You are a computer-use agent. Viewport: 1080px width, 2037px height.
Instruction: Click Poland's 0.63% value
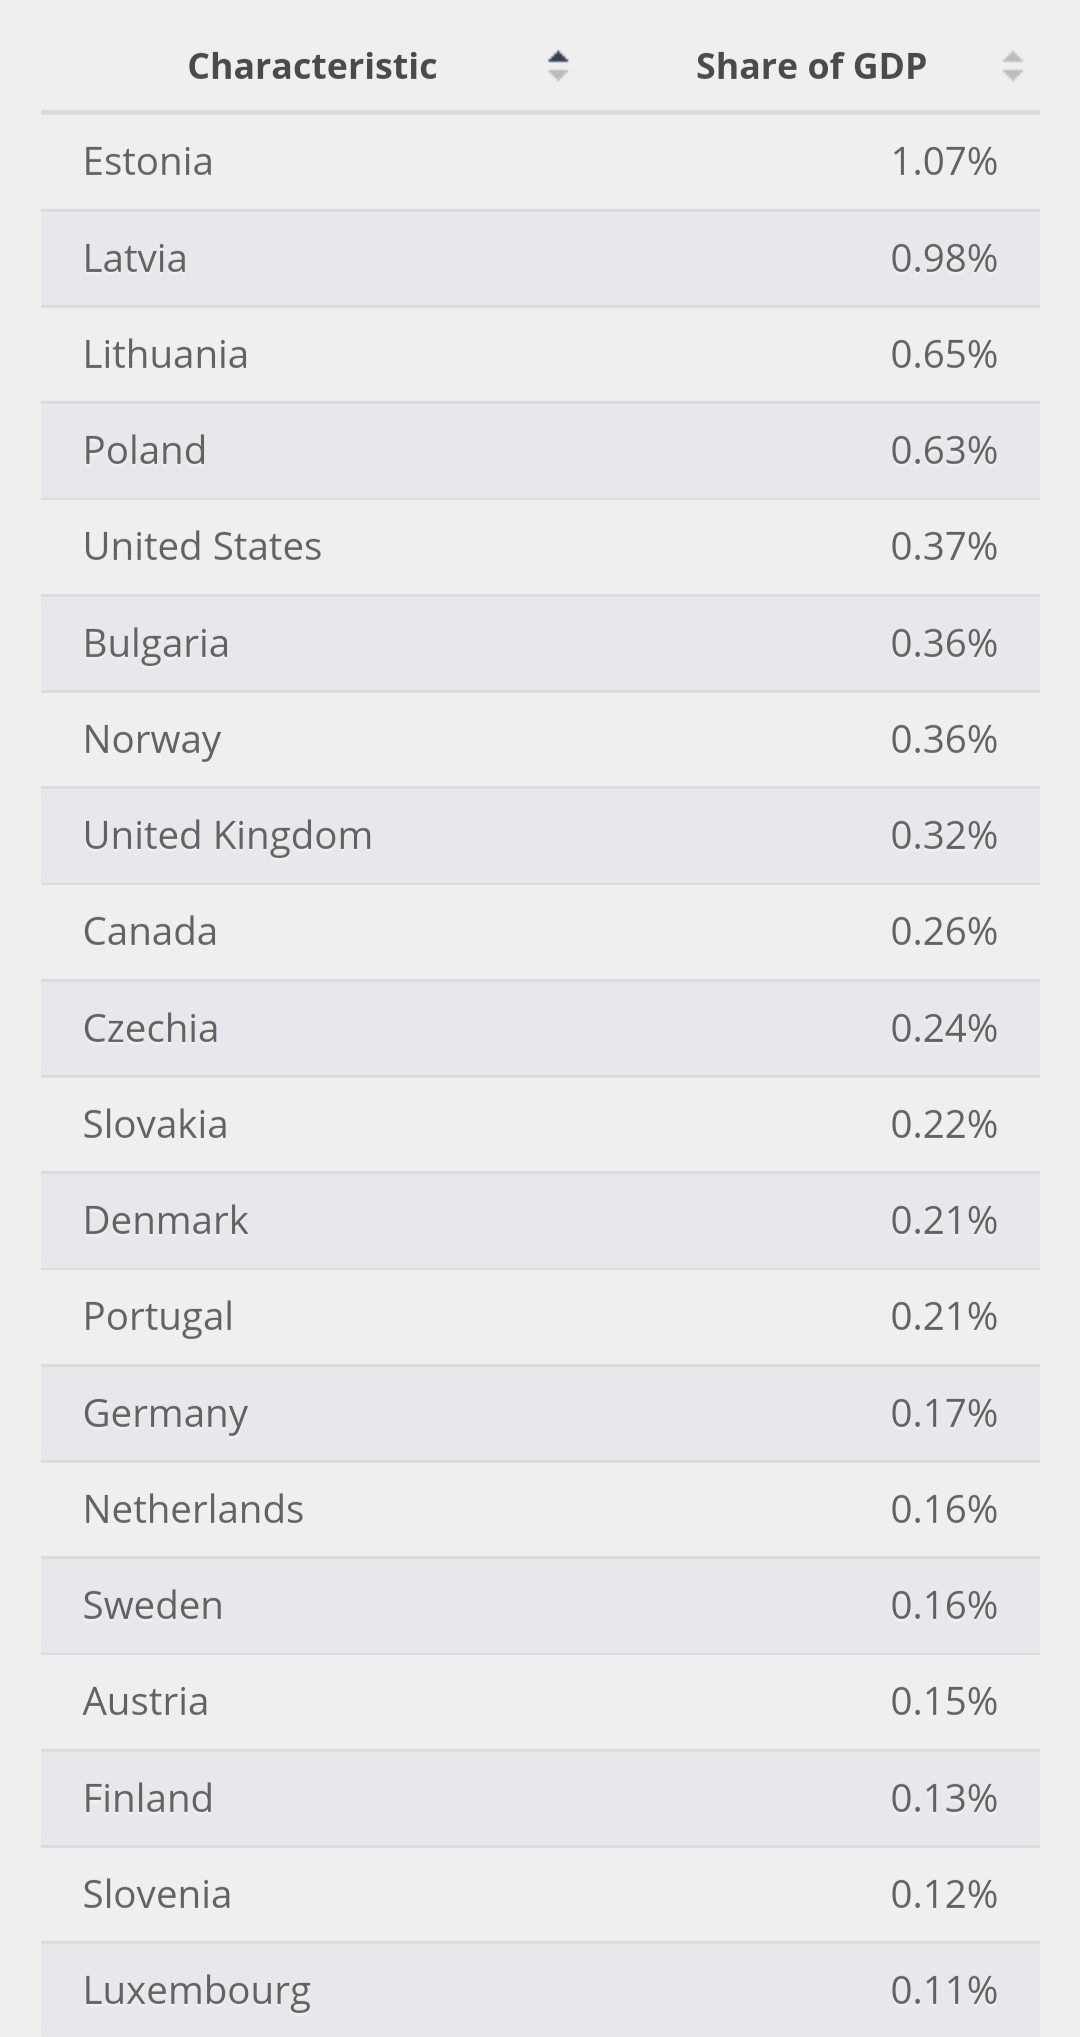pyautogui.click(x=943, y=451)
